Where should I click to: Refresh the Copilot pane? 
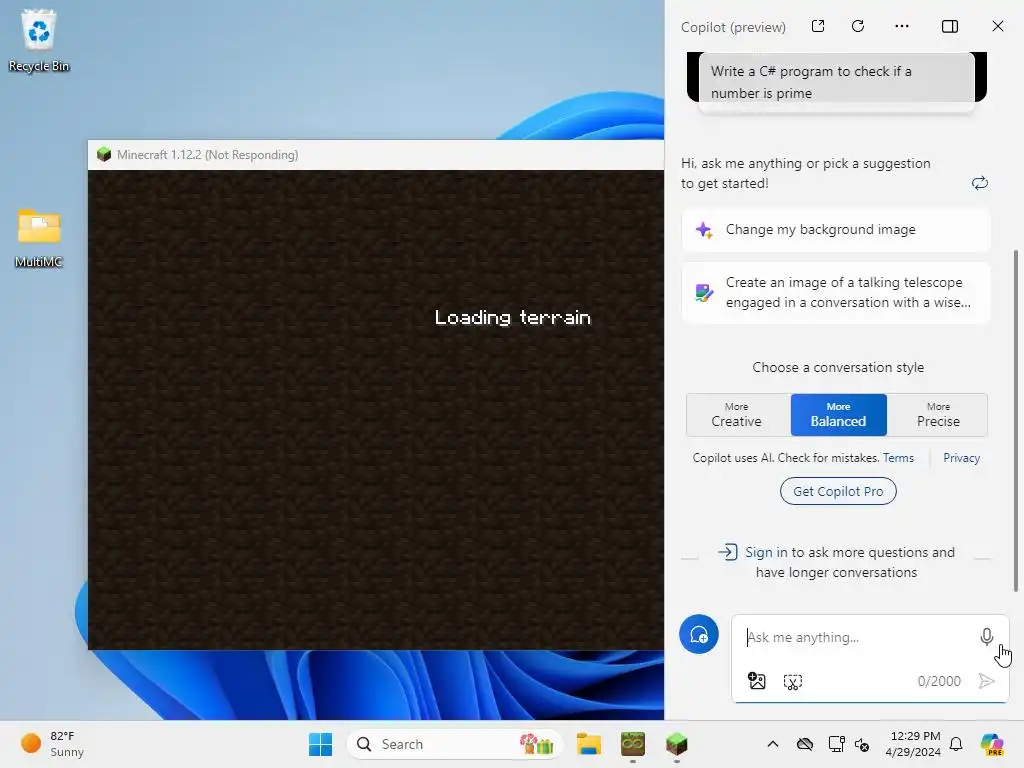point(858,26)
